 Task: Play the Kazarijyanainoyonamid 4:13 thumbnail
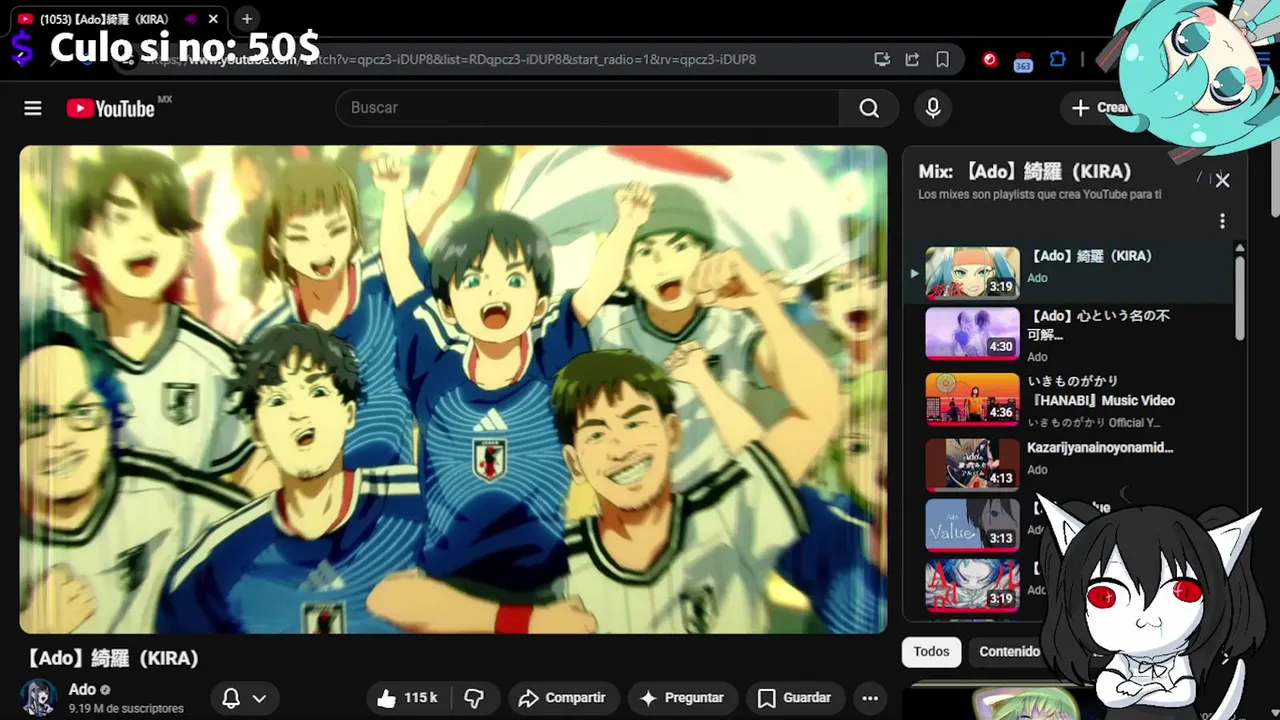coord(972,465)
